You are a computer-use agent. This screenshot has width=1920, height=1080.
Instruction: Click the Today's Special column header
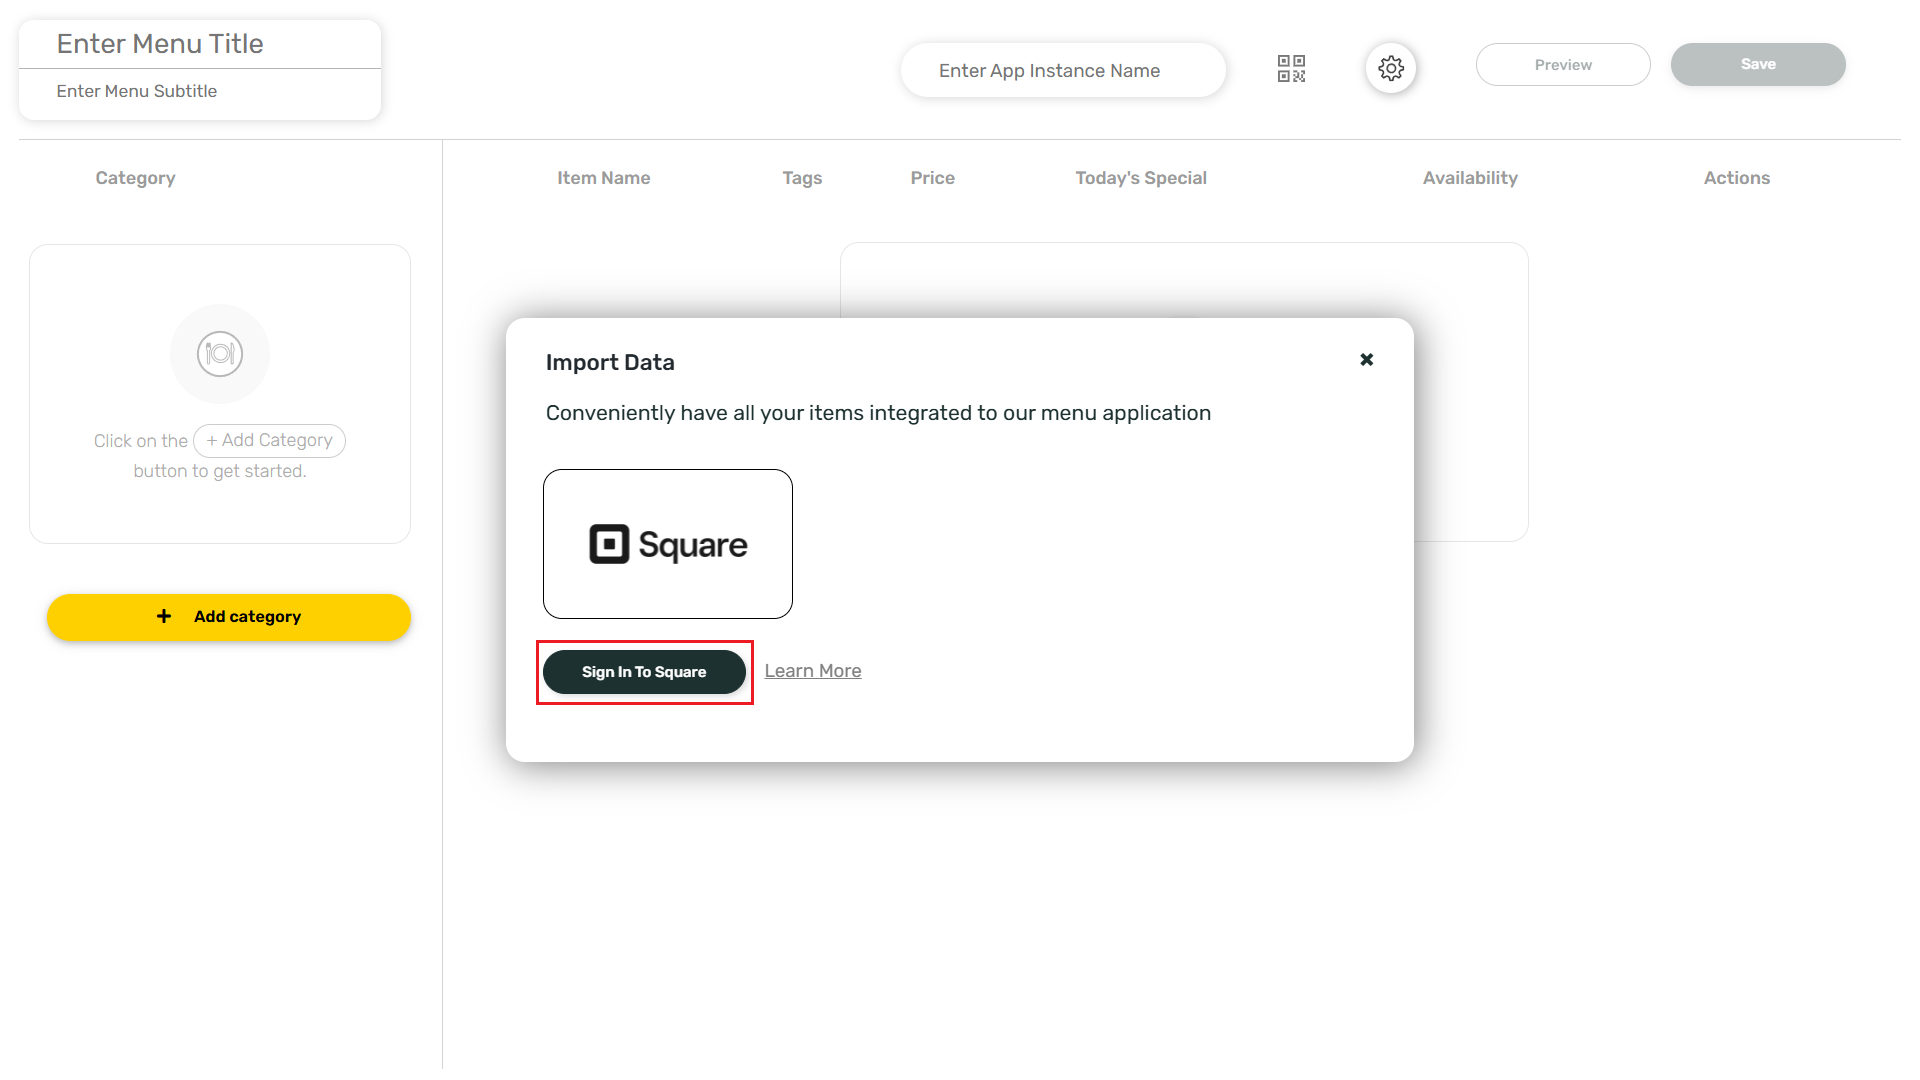(x=1140, y=178)
